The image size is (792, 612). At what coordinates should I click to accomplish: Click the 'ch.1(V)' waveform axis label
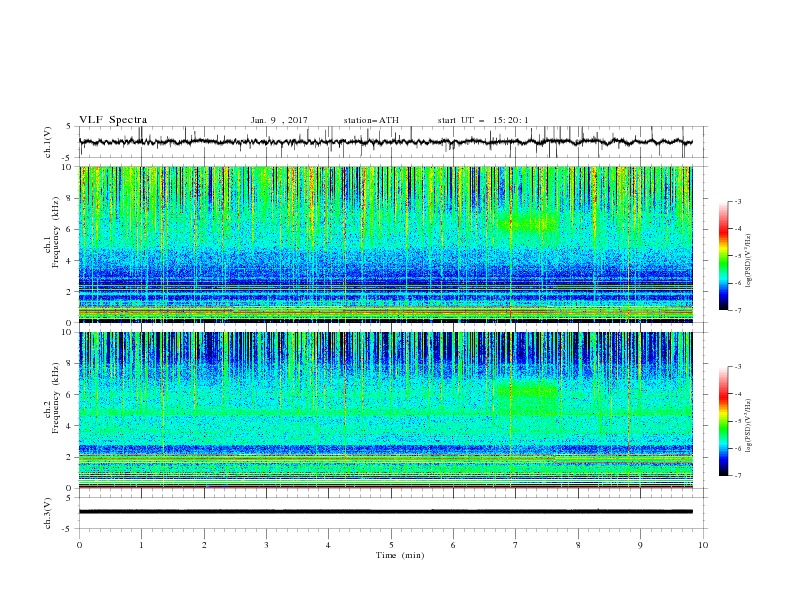coord(48,142)
